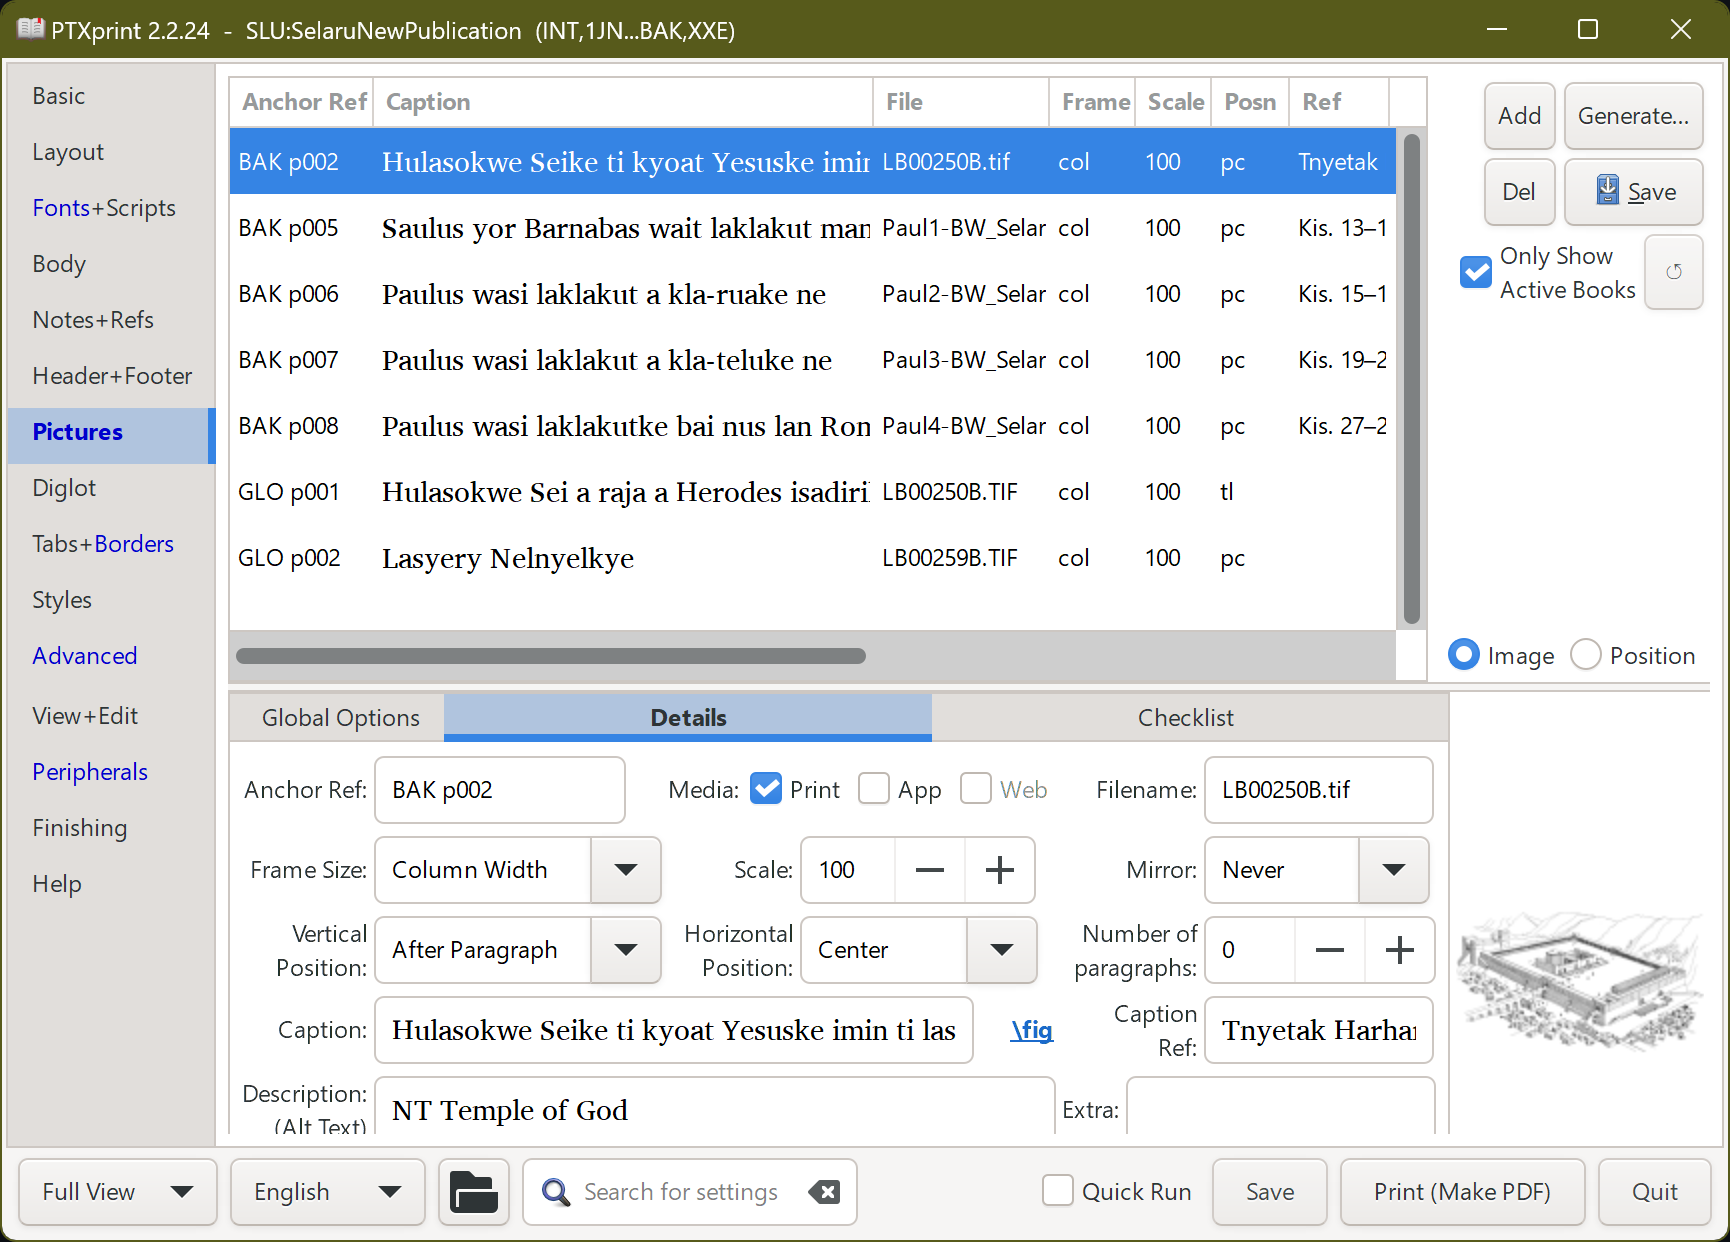The image size is (1730, 1242).
Task: Open the Global Options tab
Action: point(340,717)
